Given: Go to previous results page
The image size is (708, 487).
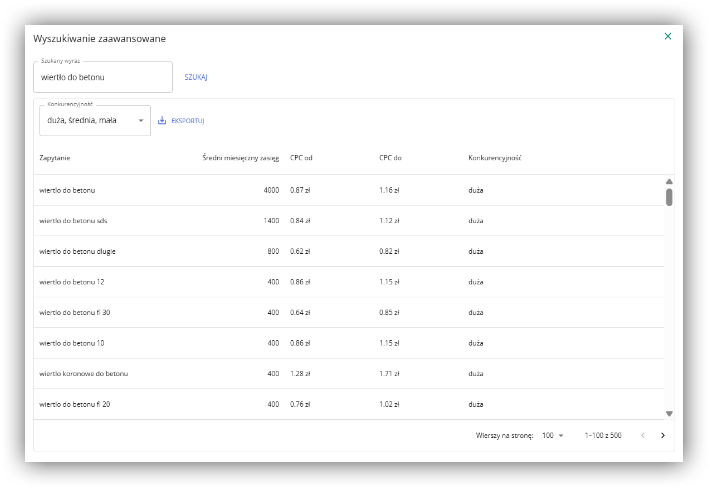Looking at the screenshot, I should pyautogui.click(x=642, y=435).
